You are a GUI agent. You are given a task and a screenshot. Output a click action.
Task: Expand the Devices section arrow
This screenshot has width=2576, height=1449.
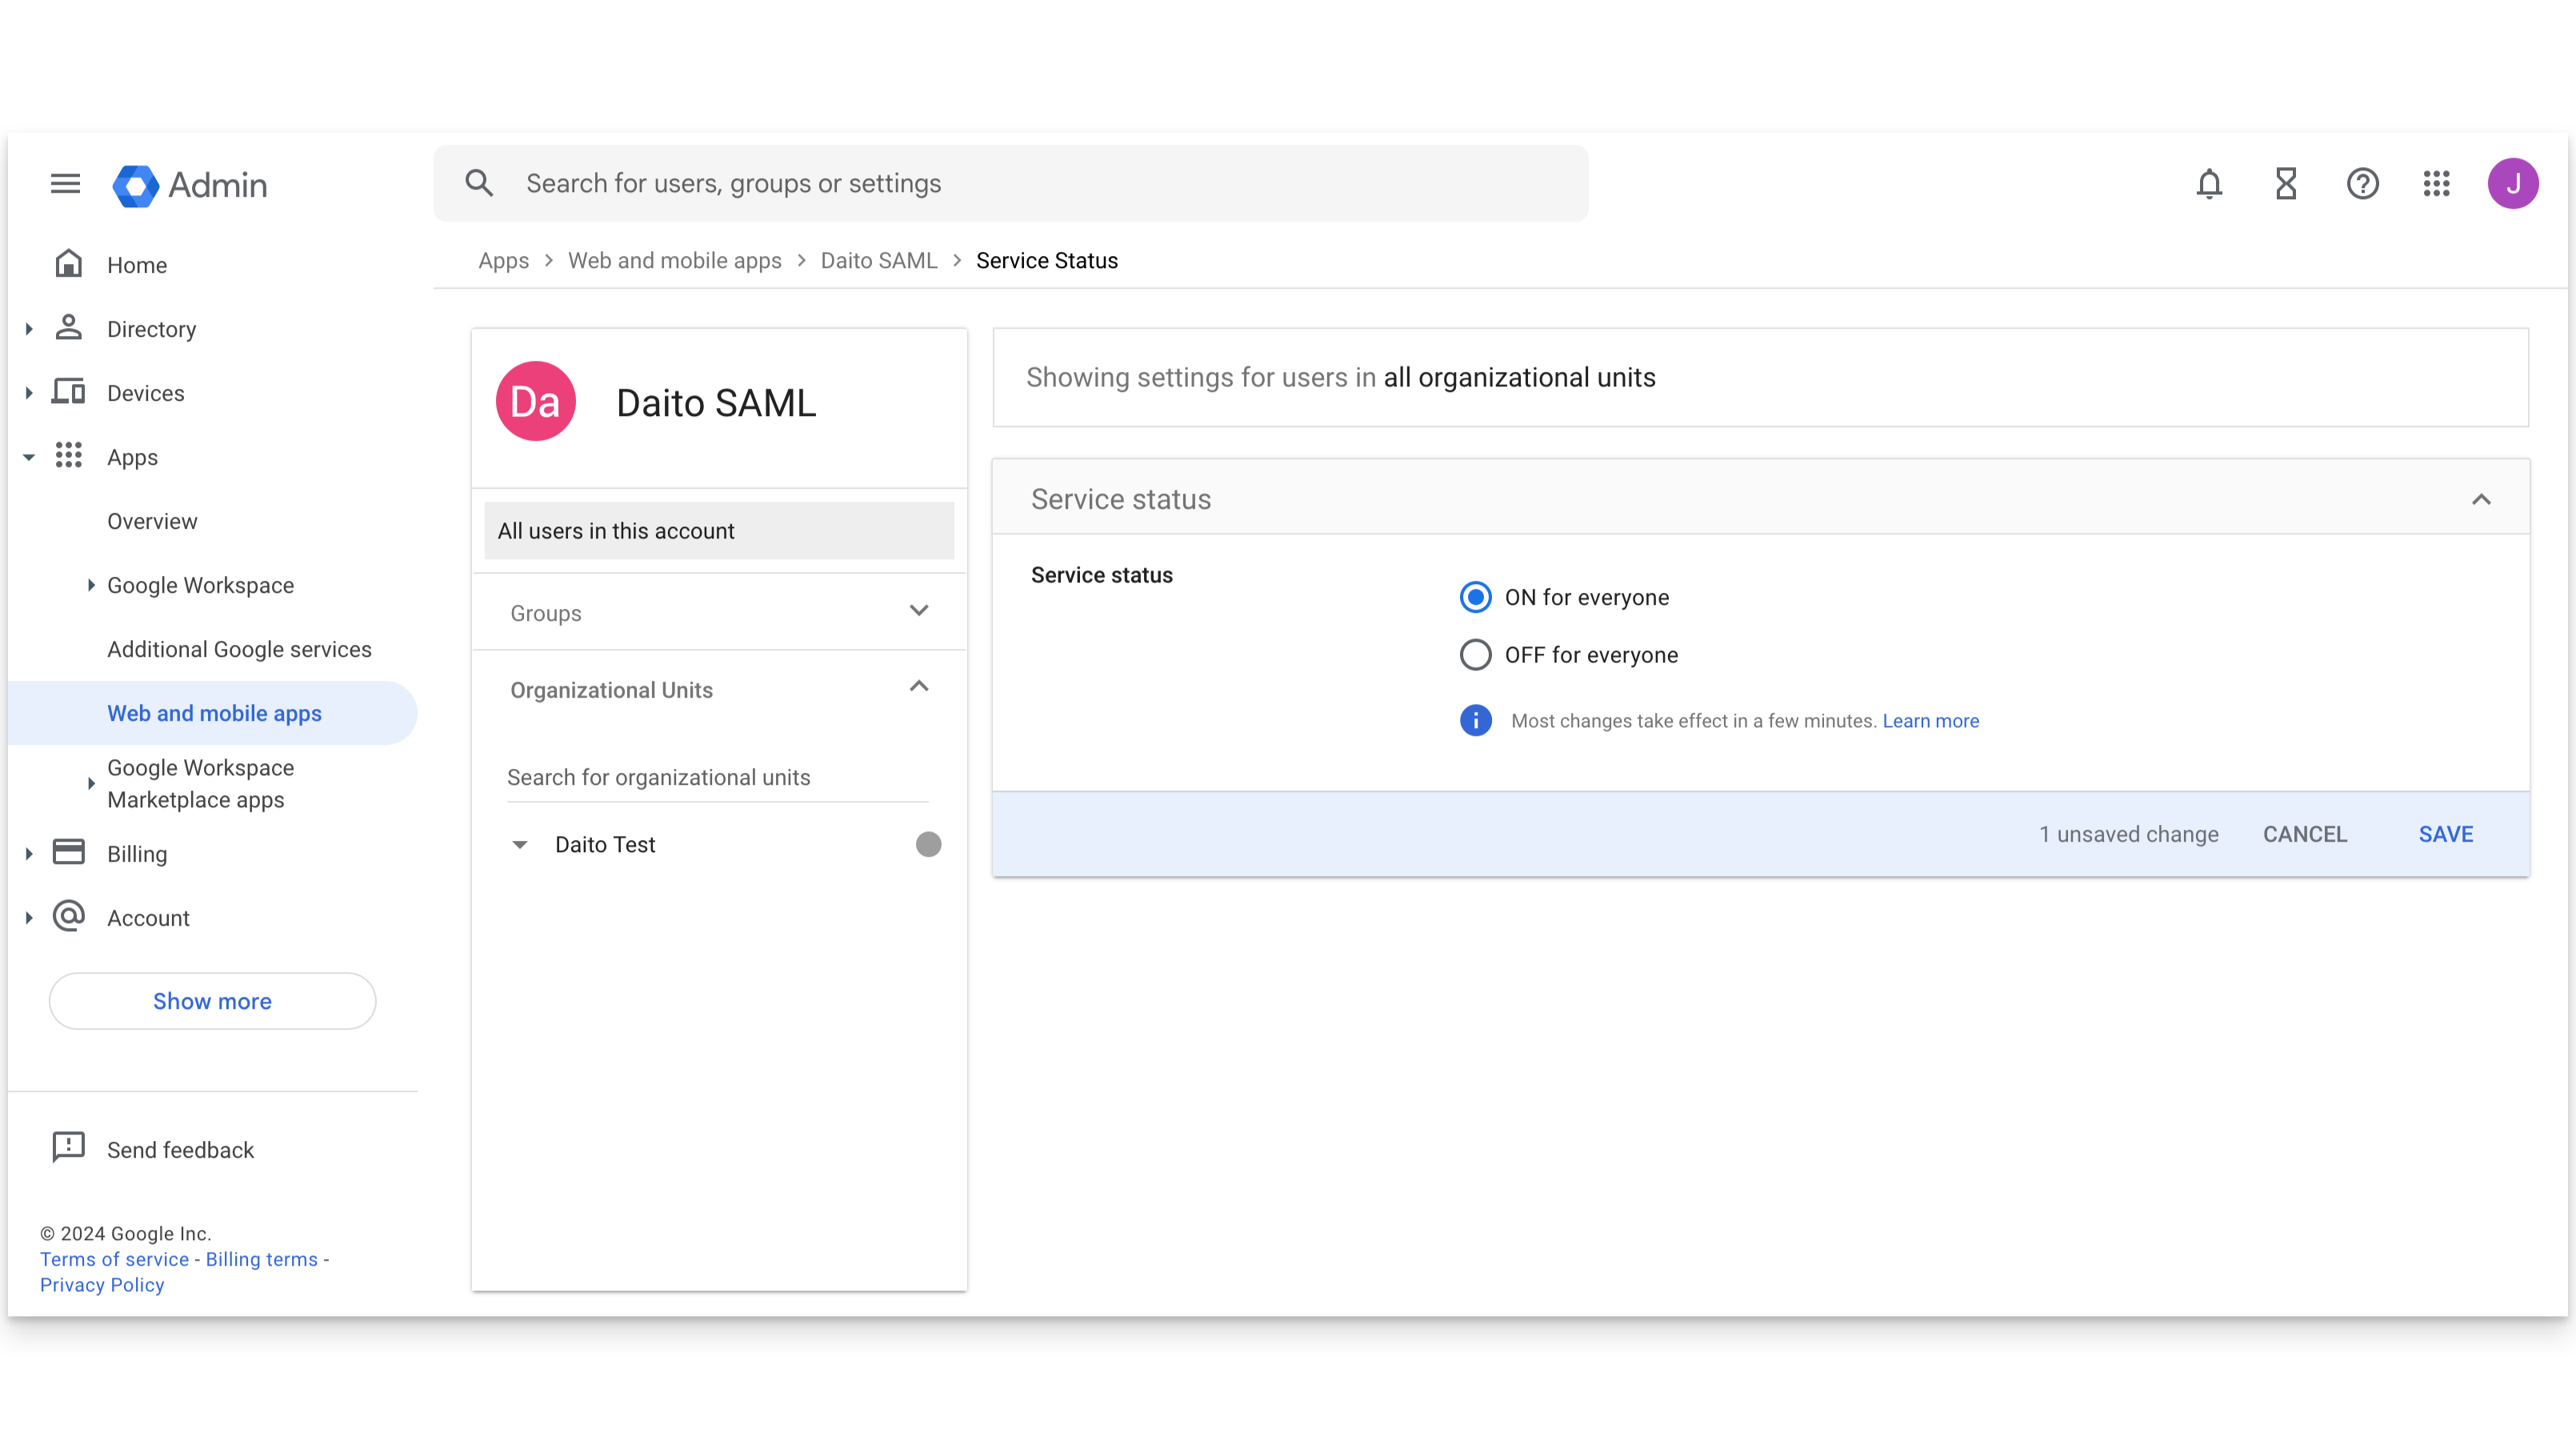(29, 393)
